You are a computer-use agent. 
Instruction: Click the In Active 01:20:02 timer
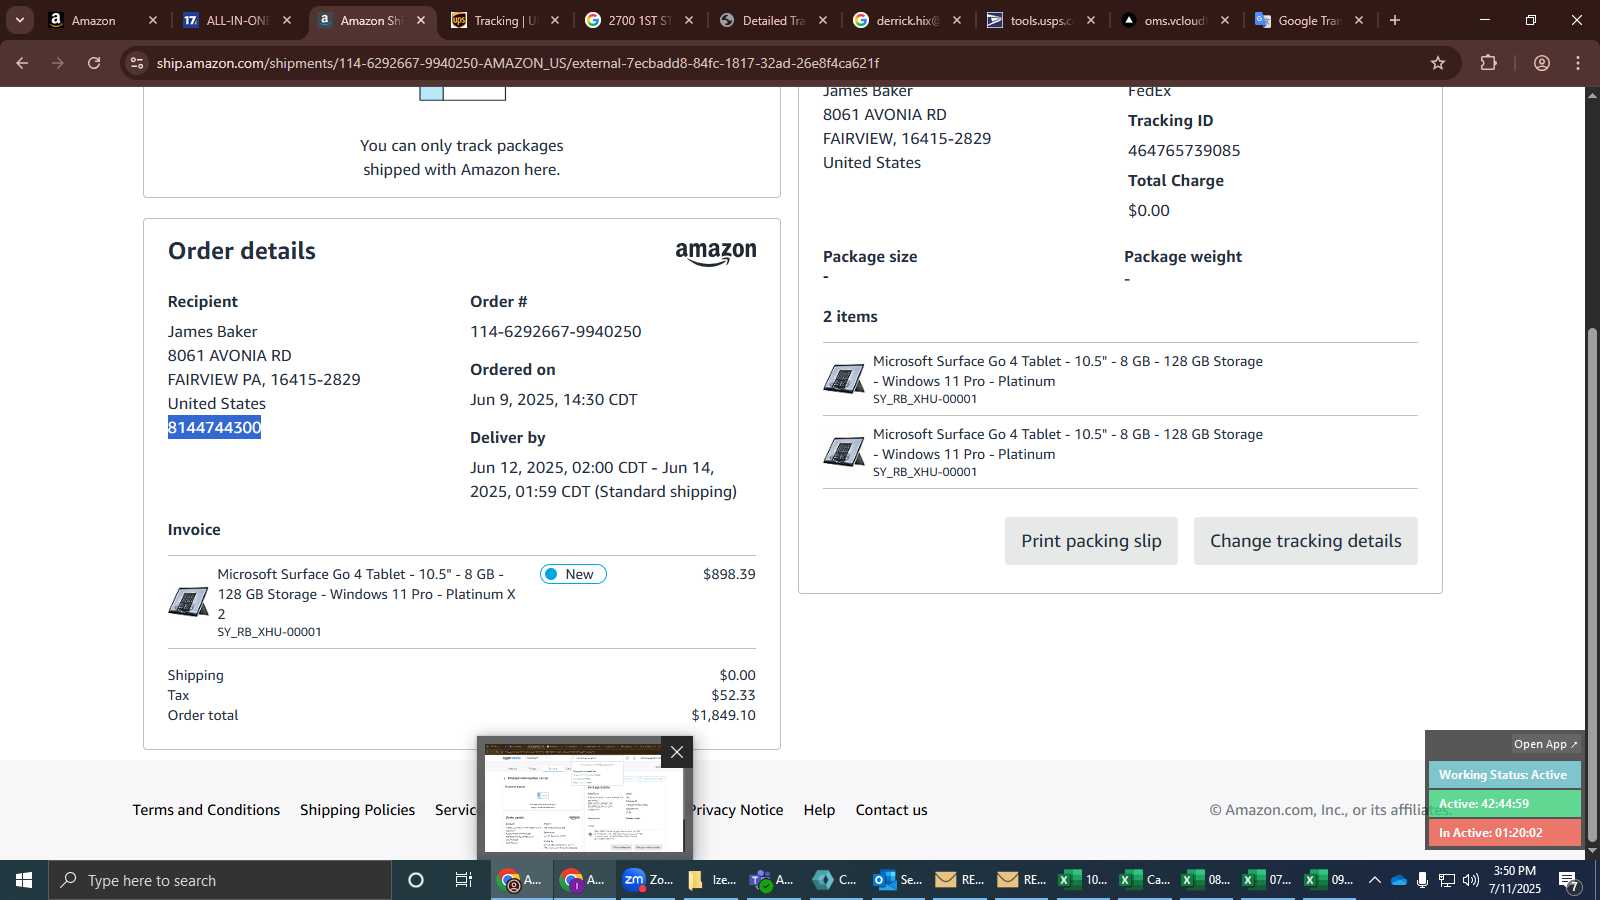(1504, 833)
